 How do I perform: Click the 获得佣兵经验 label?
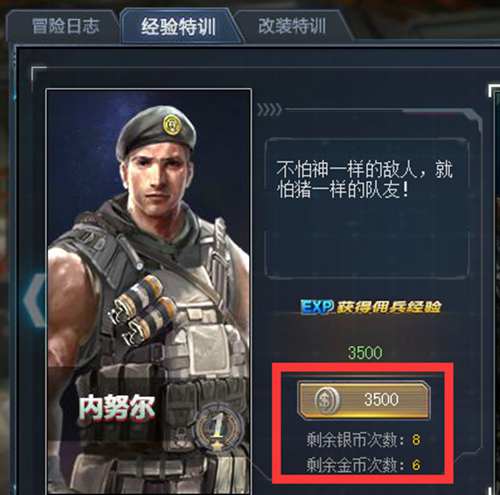click(389, 307)
